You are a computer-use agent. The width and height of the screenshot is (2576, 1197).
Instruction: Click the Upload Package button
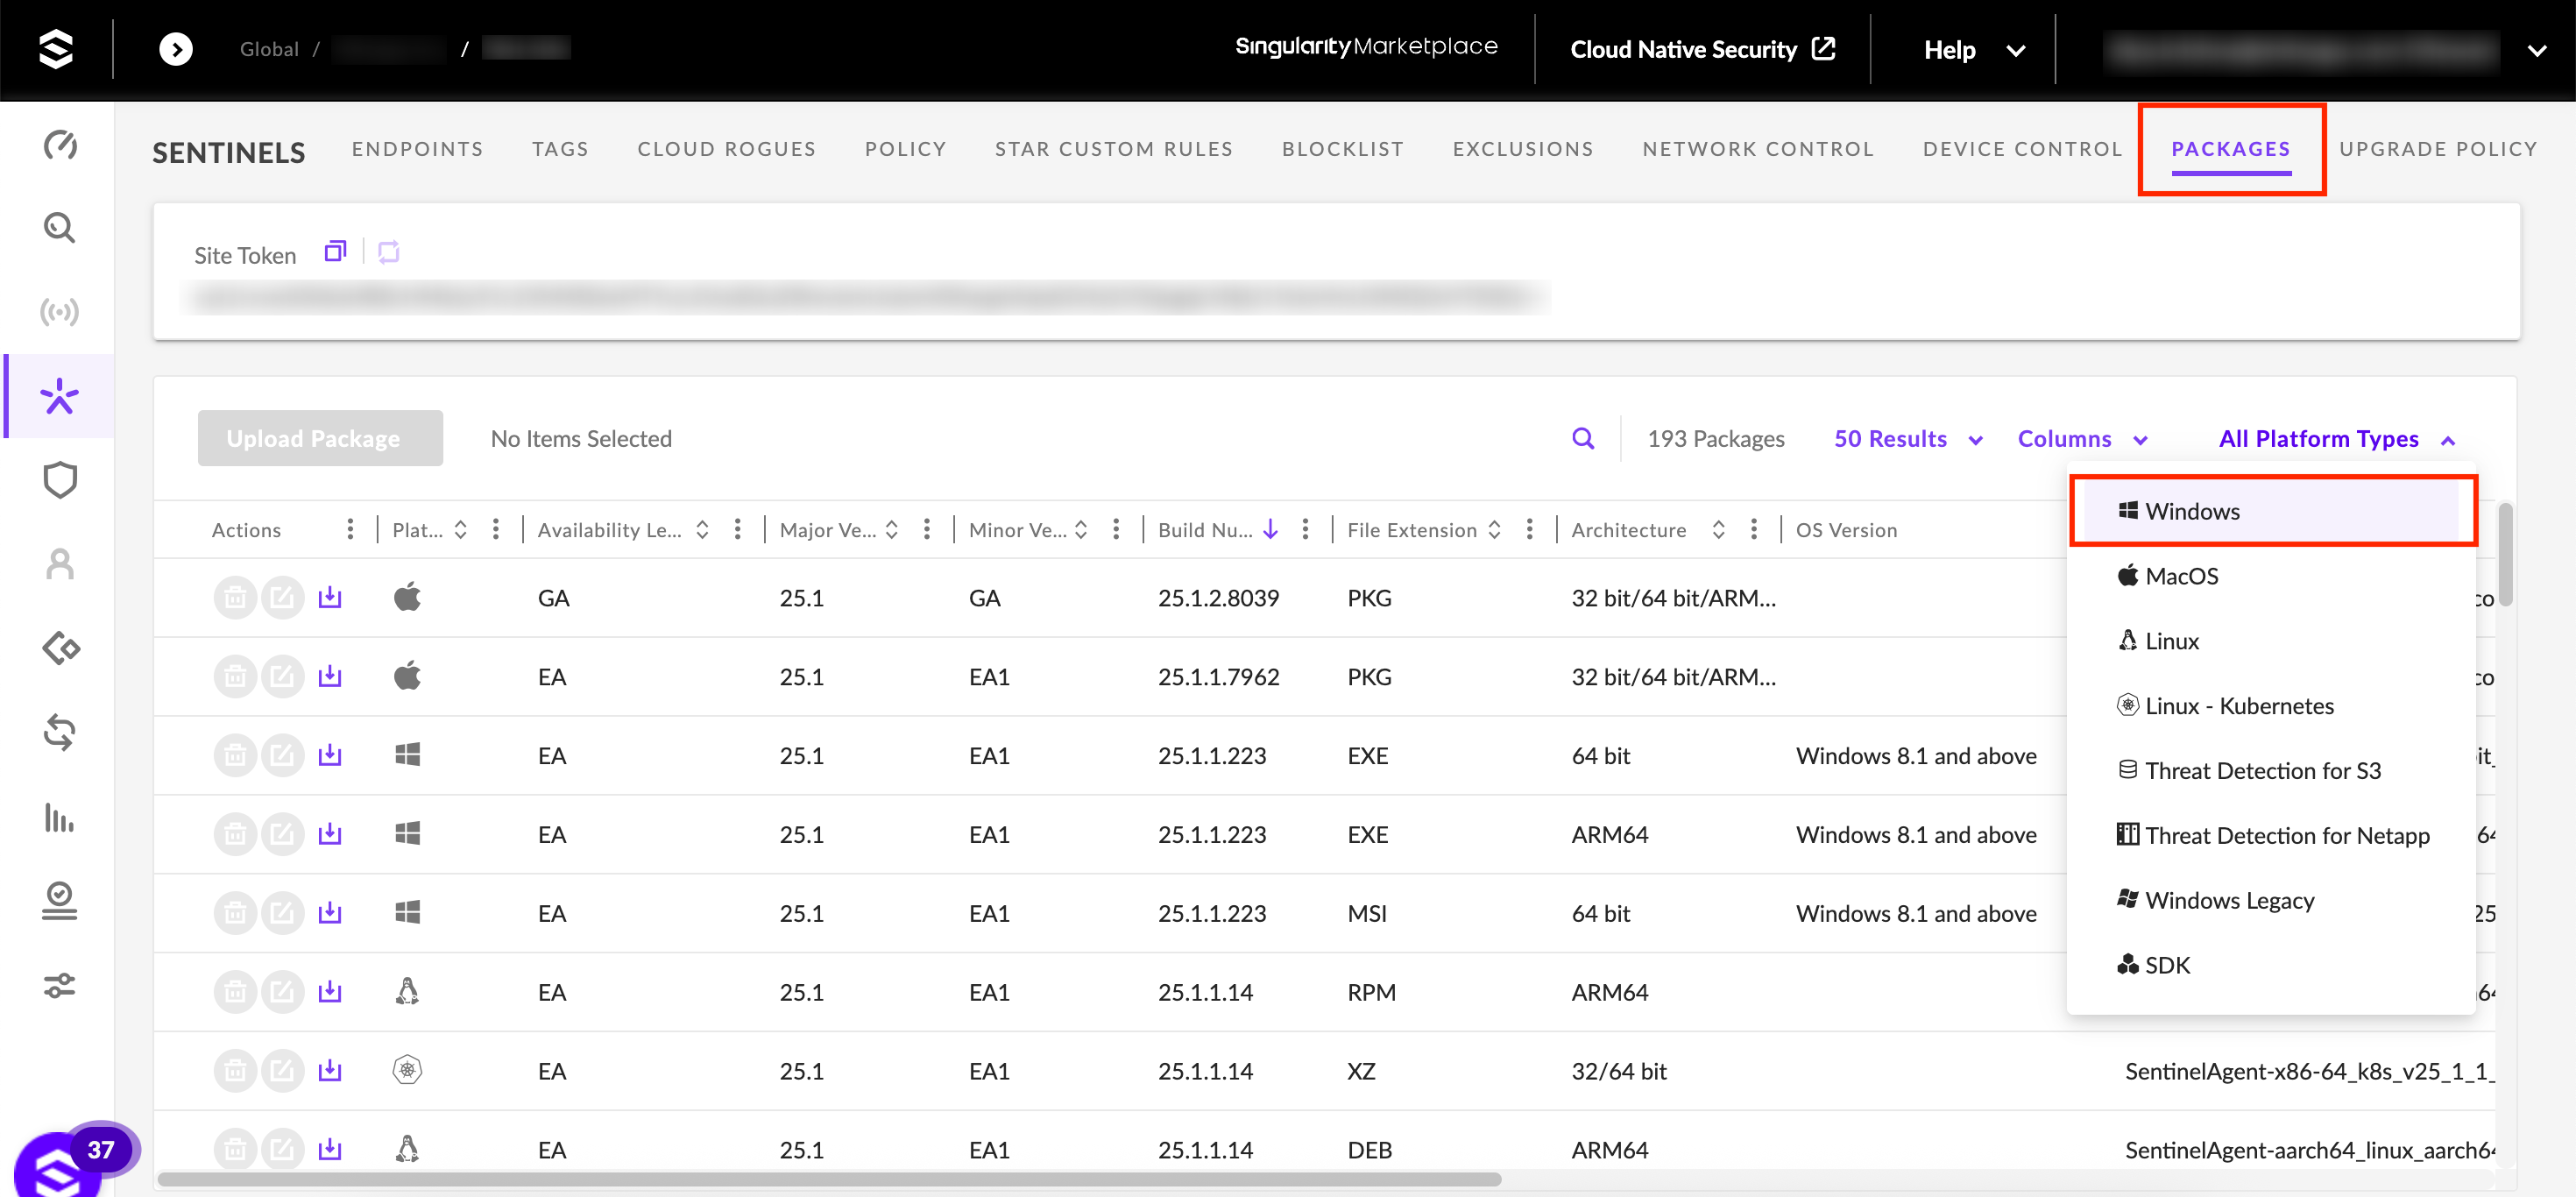click(320, 438)
